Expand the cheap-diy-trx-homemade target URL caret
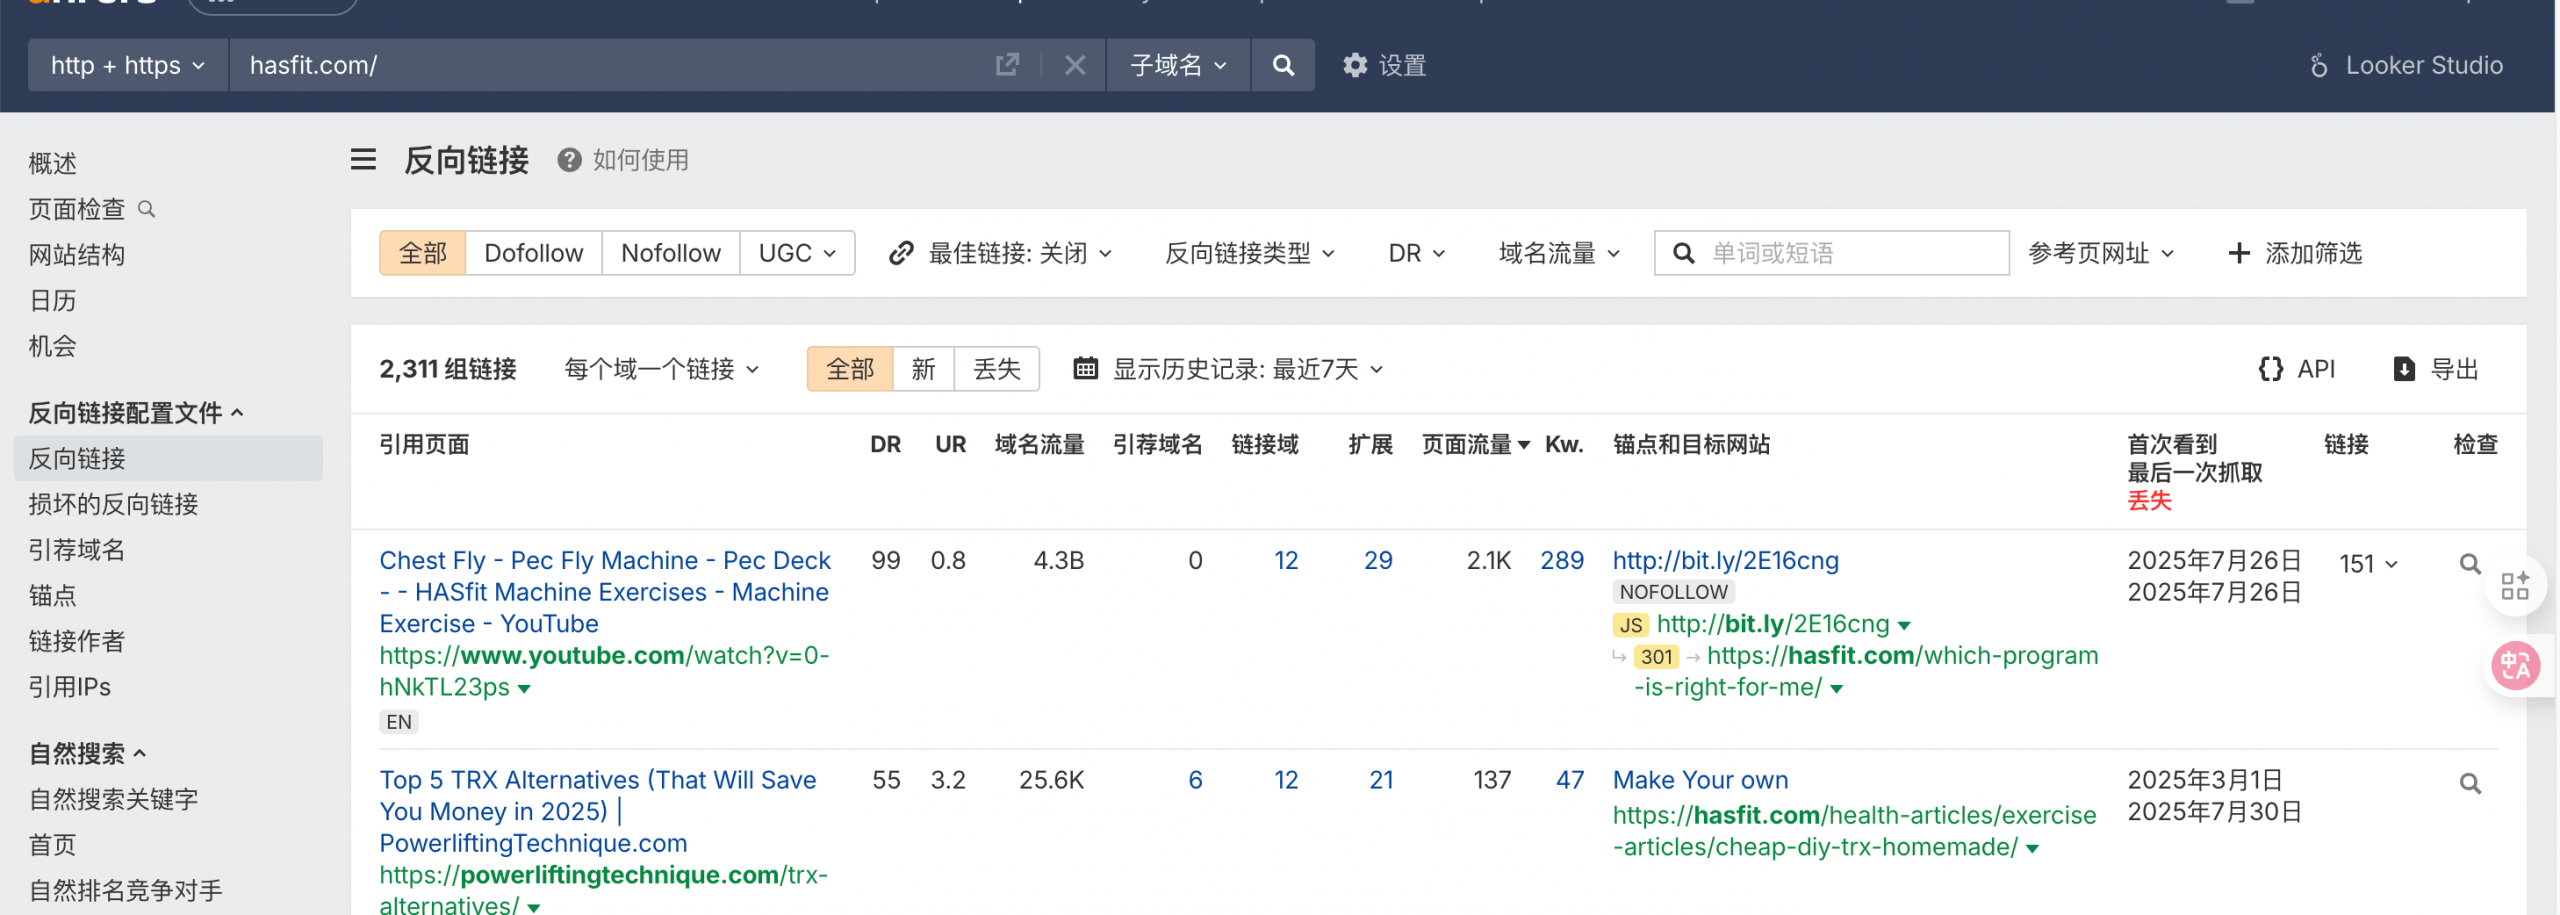Screen dimensions: 2560x915 [2032, 849]
